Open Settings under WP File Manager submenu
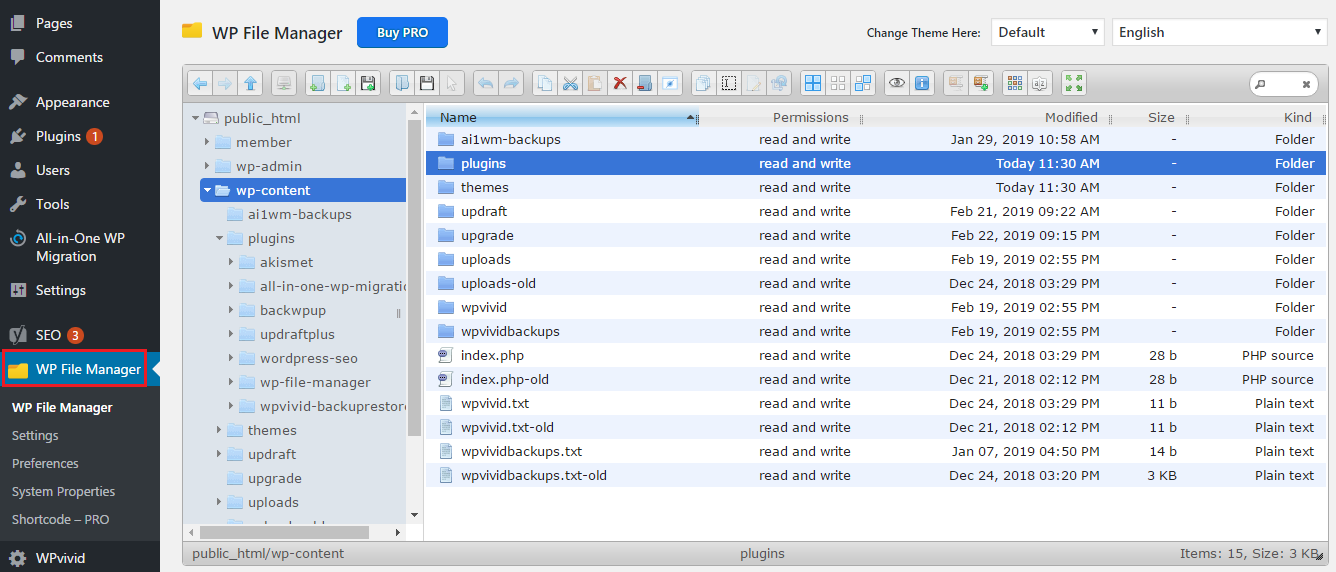Viewport: 1336px width, 572px height. pos(35,435)
